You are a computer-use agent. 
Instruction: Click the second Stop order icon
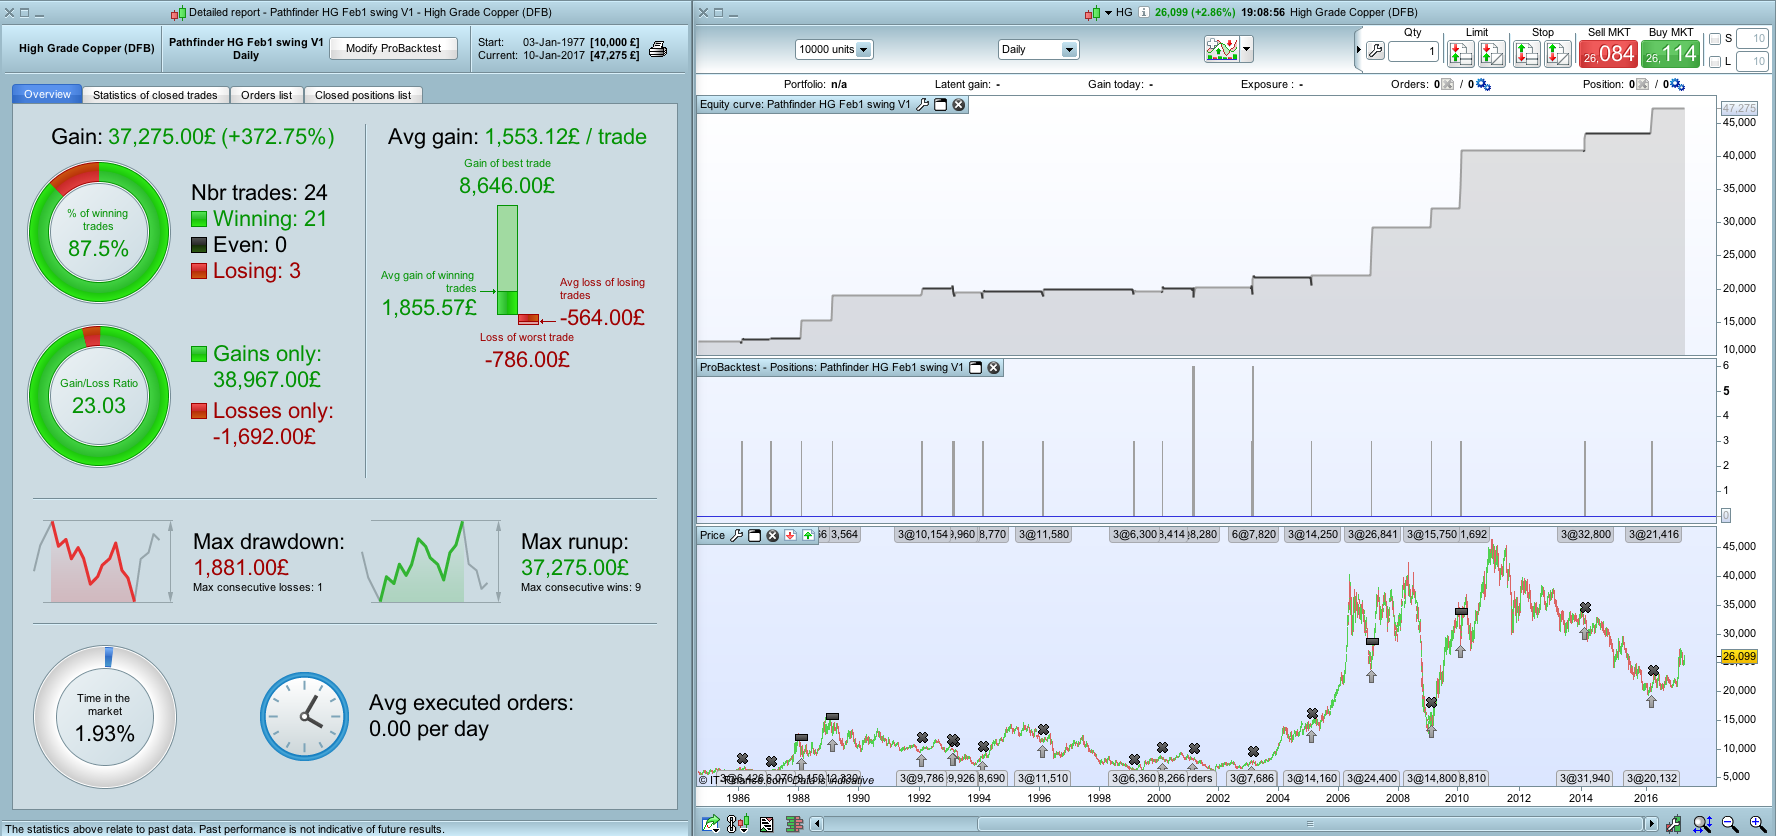point(1557,53)
